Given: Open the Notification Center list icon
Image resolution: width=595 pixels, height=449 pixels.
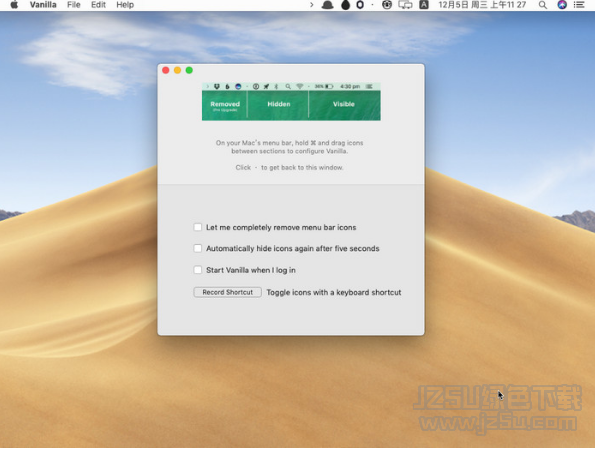Looking at the screenshot, I should [x=579, y=5].
